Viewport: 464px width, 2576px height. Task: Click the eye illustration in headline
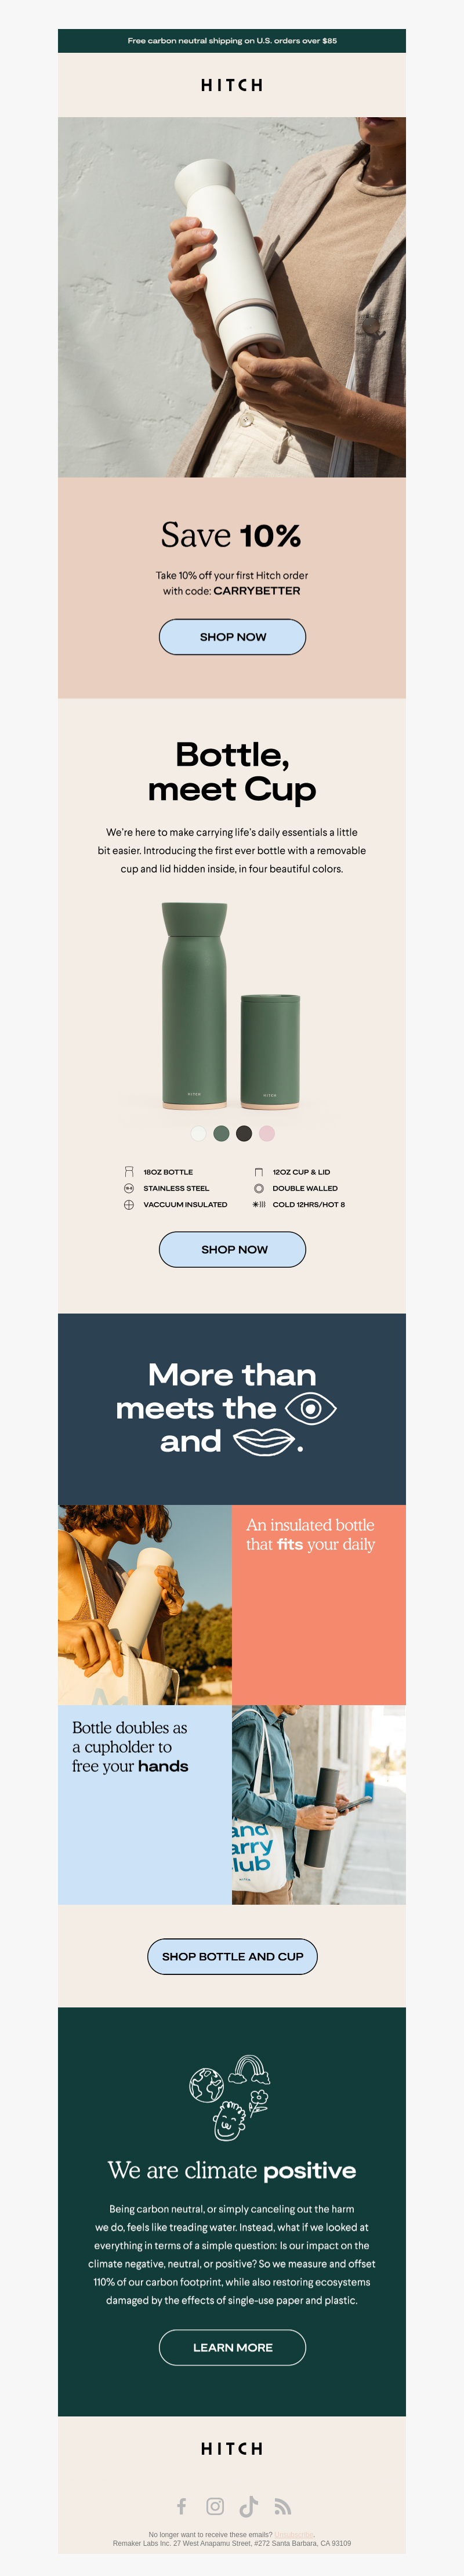click(311, 1409)
